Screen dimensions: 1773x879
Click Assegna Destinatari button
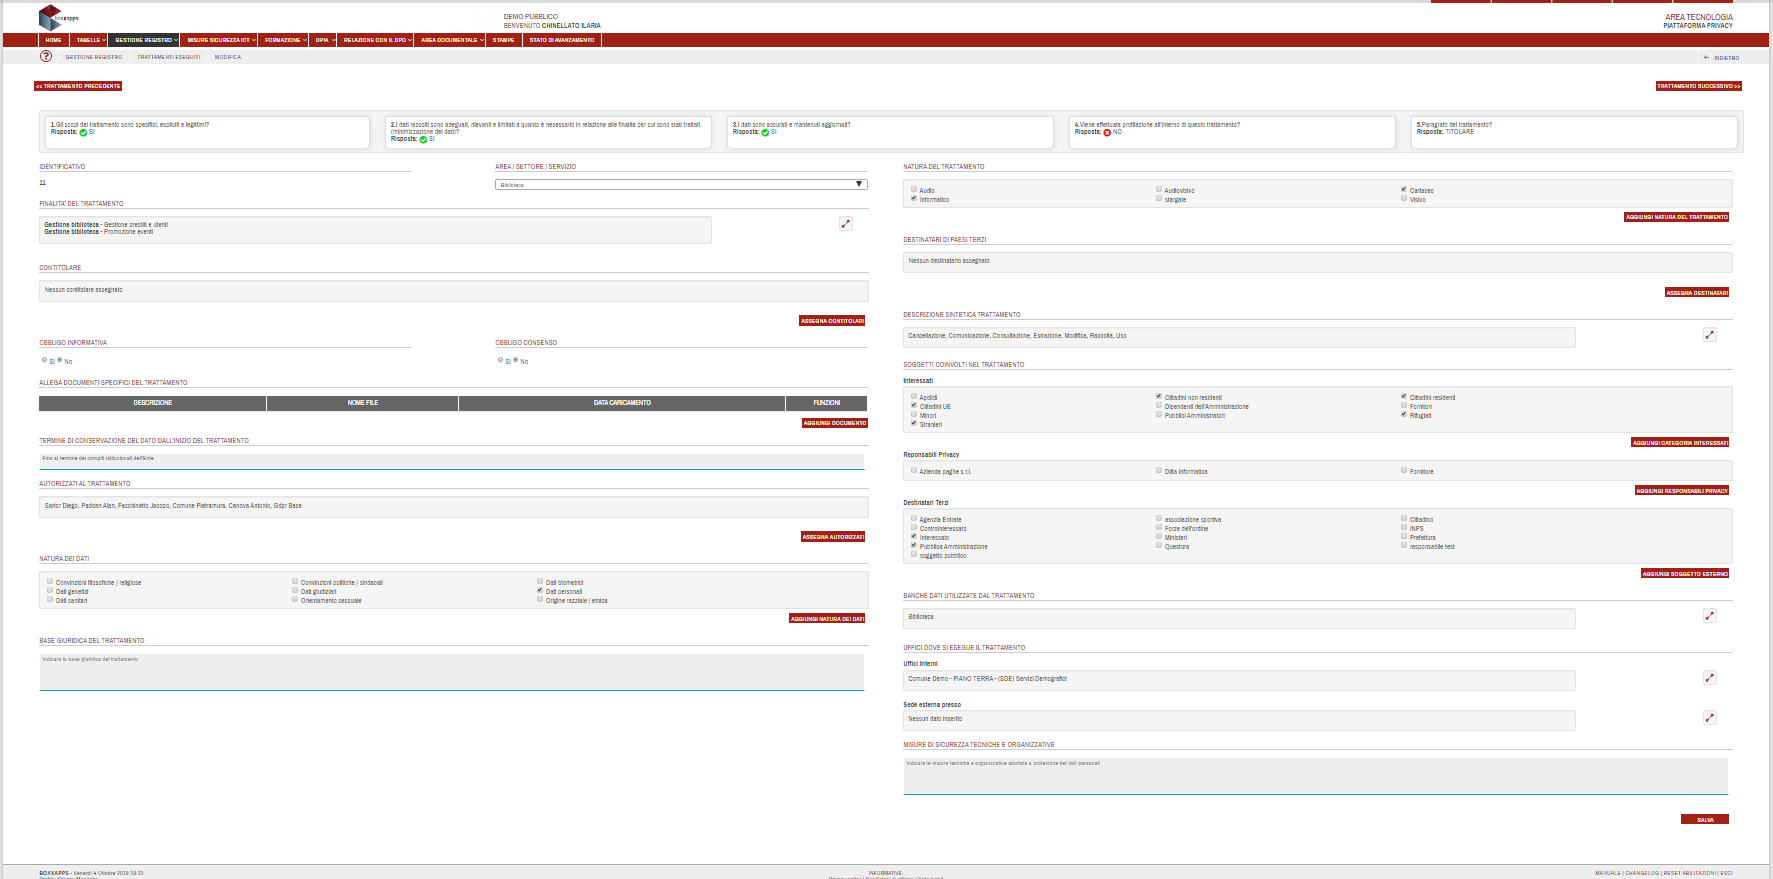1697,293
